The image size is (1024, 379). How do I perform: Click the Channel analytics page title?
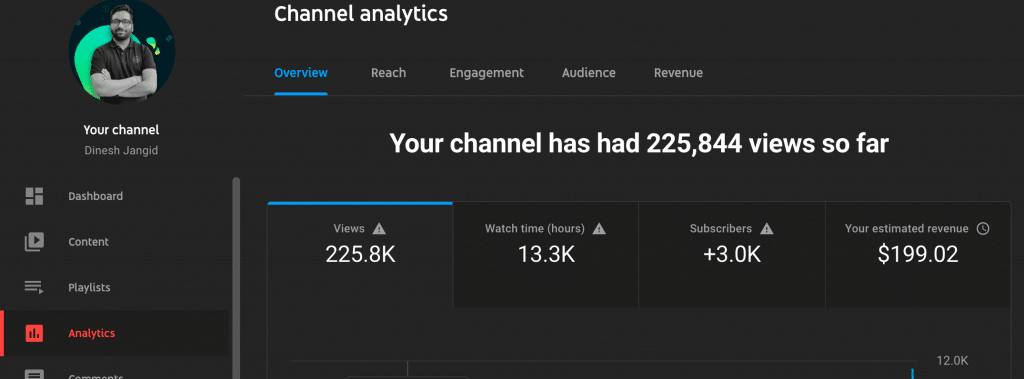[360, 14]
